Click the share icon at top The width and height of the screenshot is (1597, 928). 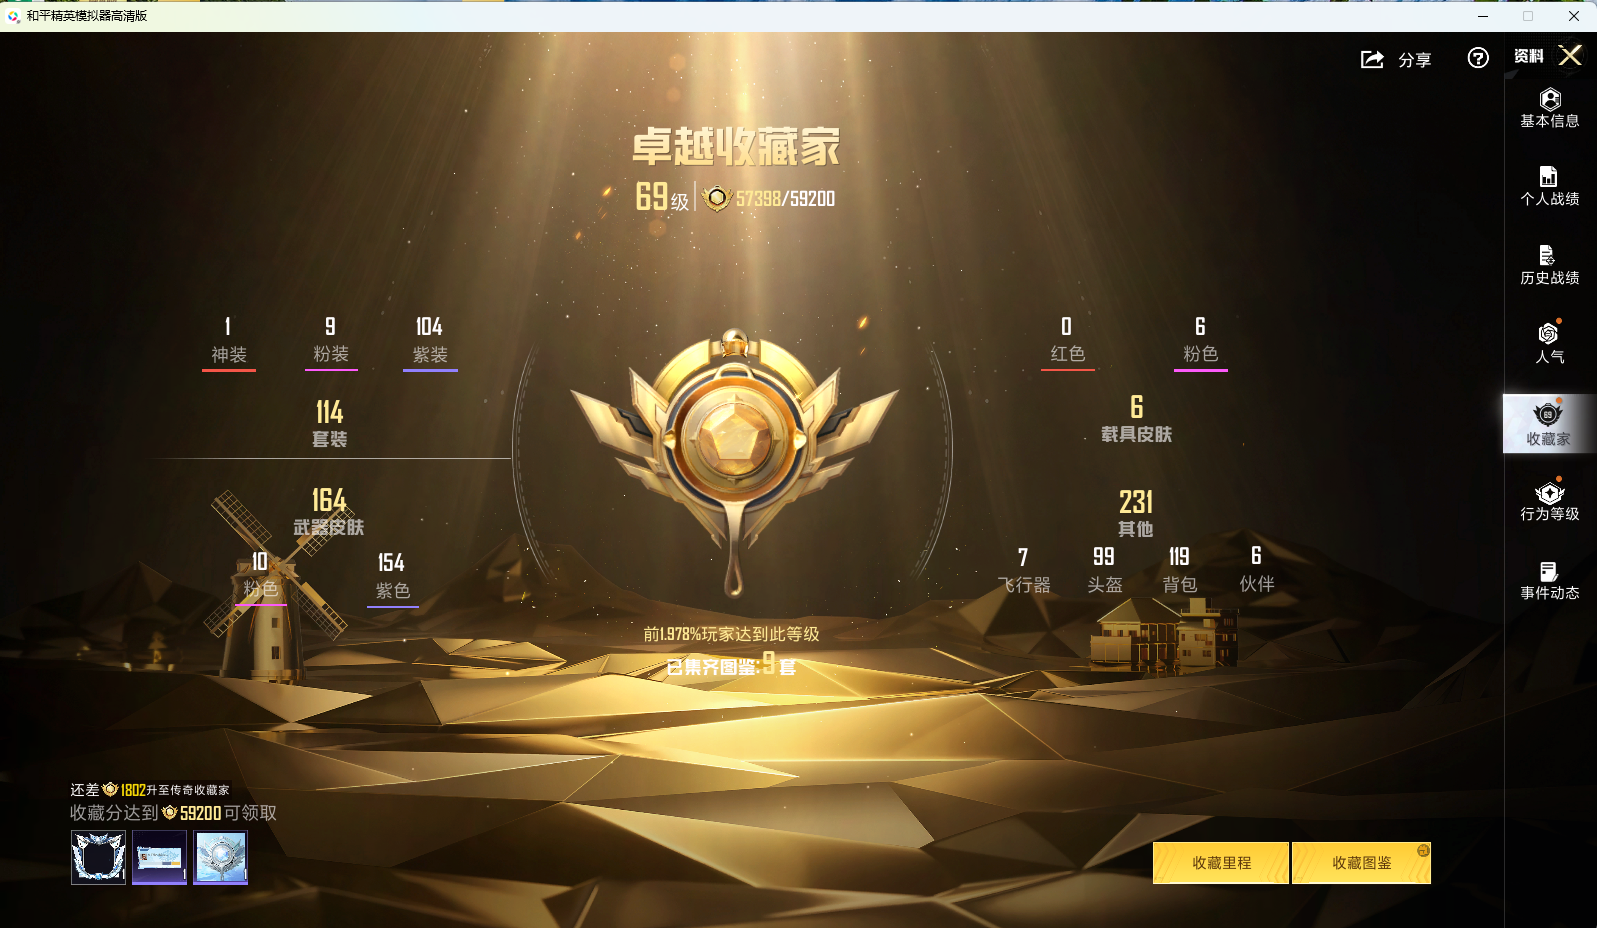point(1372,60)
